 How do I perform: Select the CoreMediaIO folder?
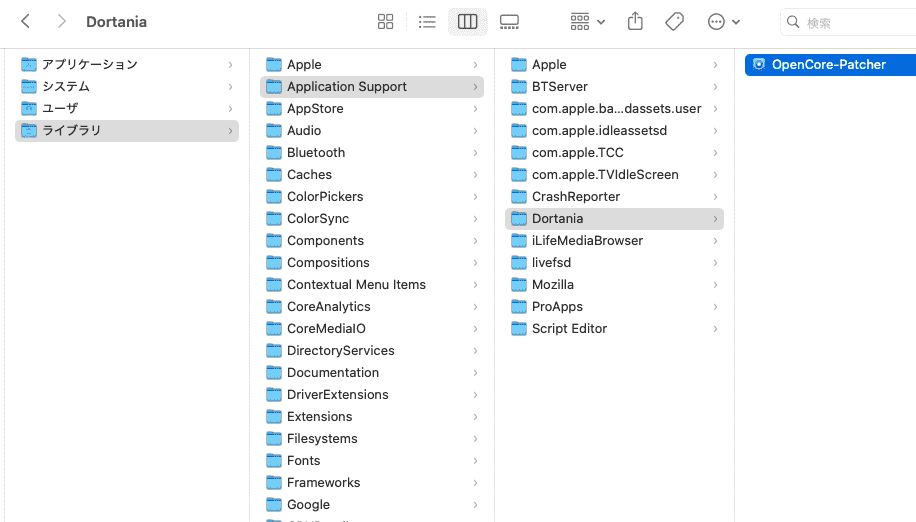(x=372, y=328)
